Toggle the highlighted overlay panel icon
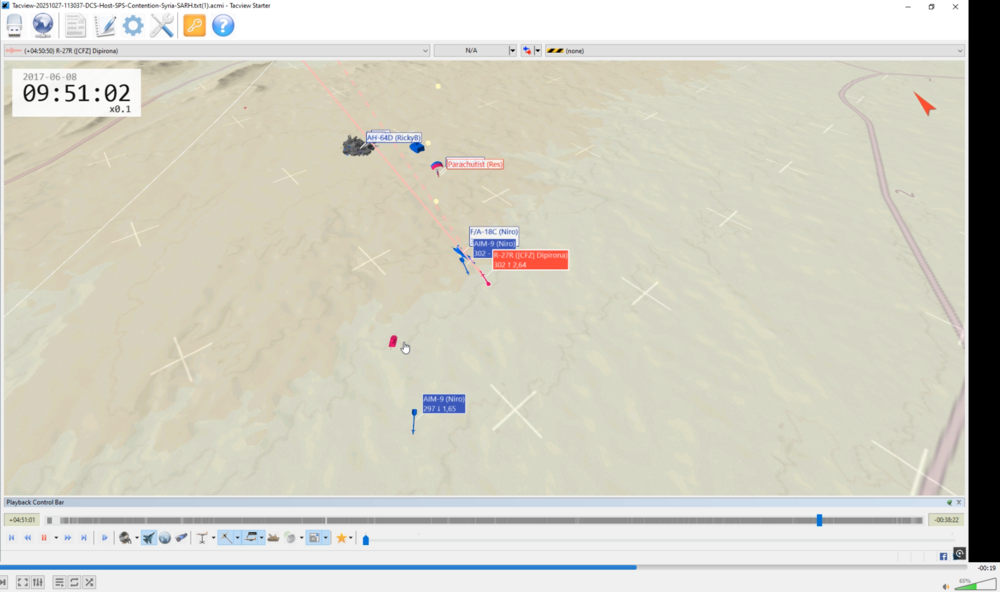The height and width of the screenshot is (592, 1000). (314, 538)
